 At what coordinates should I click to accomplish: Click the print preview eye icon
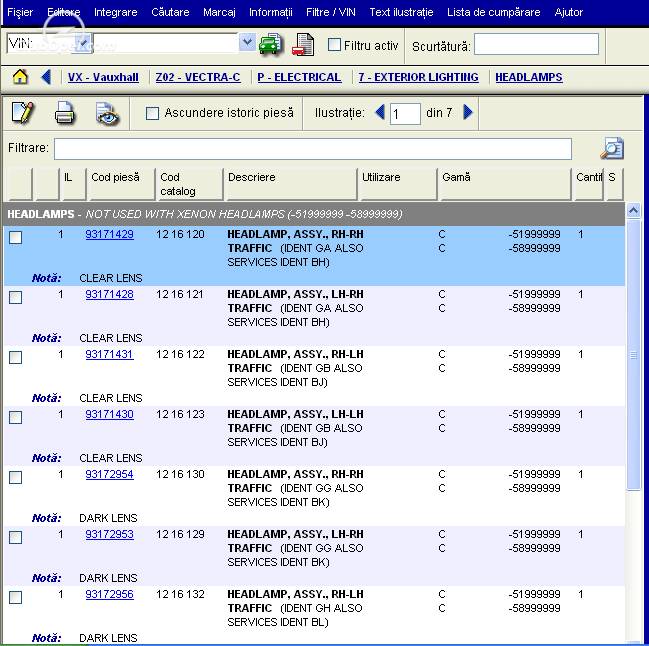click(107, 113)
